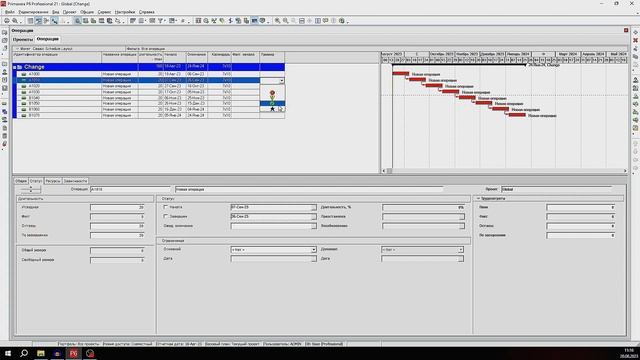Image resolution: width=640 pixels, height=360 pixels.
Task: Click the Zoom In magnifier icon
Action: (x=277, y=21)
